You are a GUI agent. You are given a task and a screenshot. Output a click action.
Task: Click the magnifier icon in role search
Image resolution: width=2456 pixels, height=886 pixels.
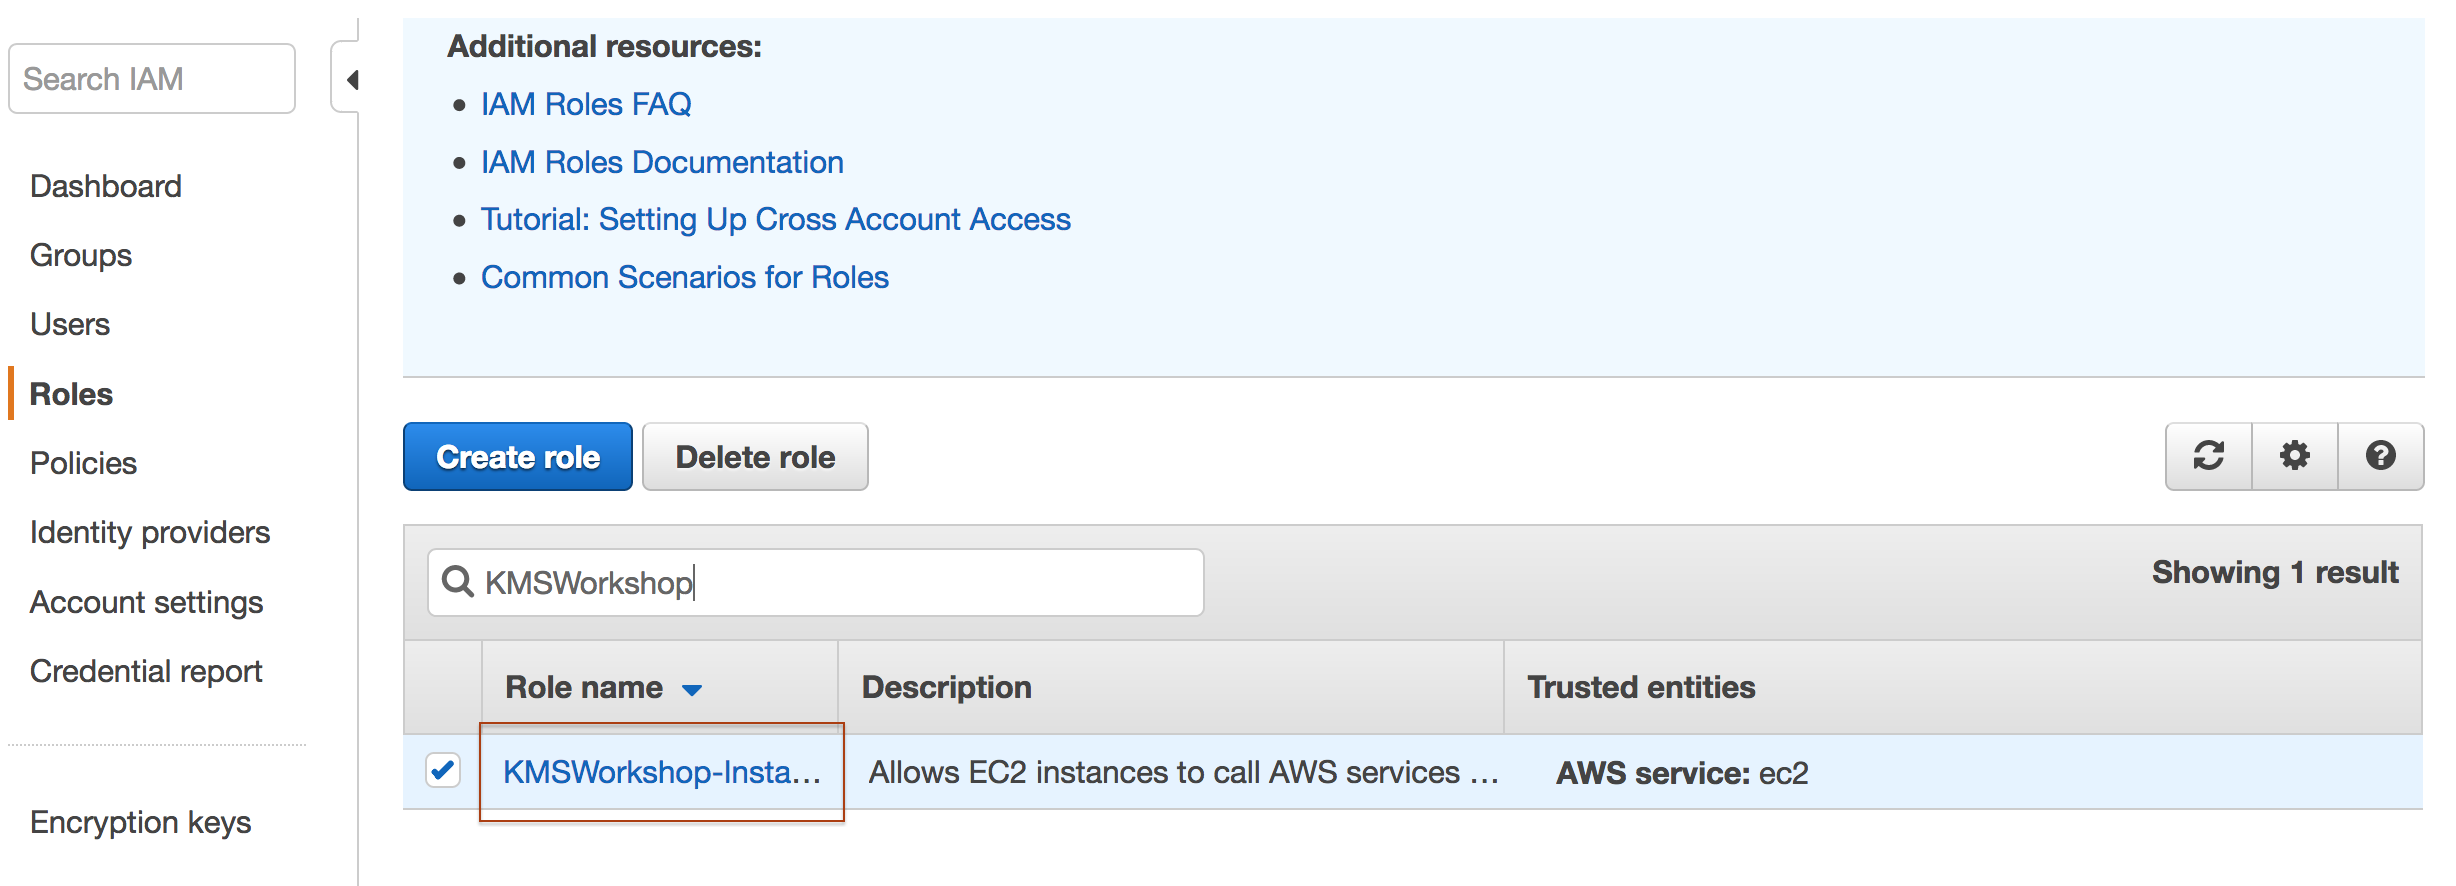[457, 581]
